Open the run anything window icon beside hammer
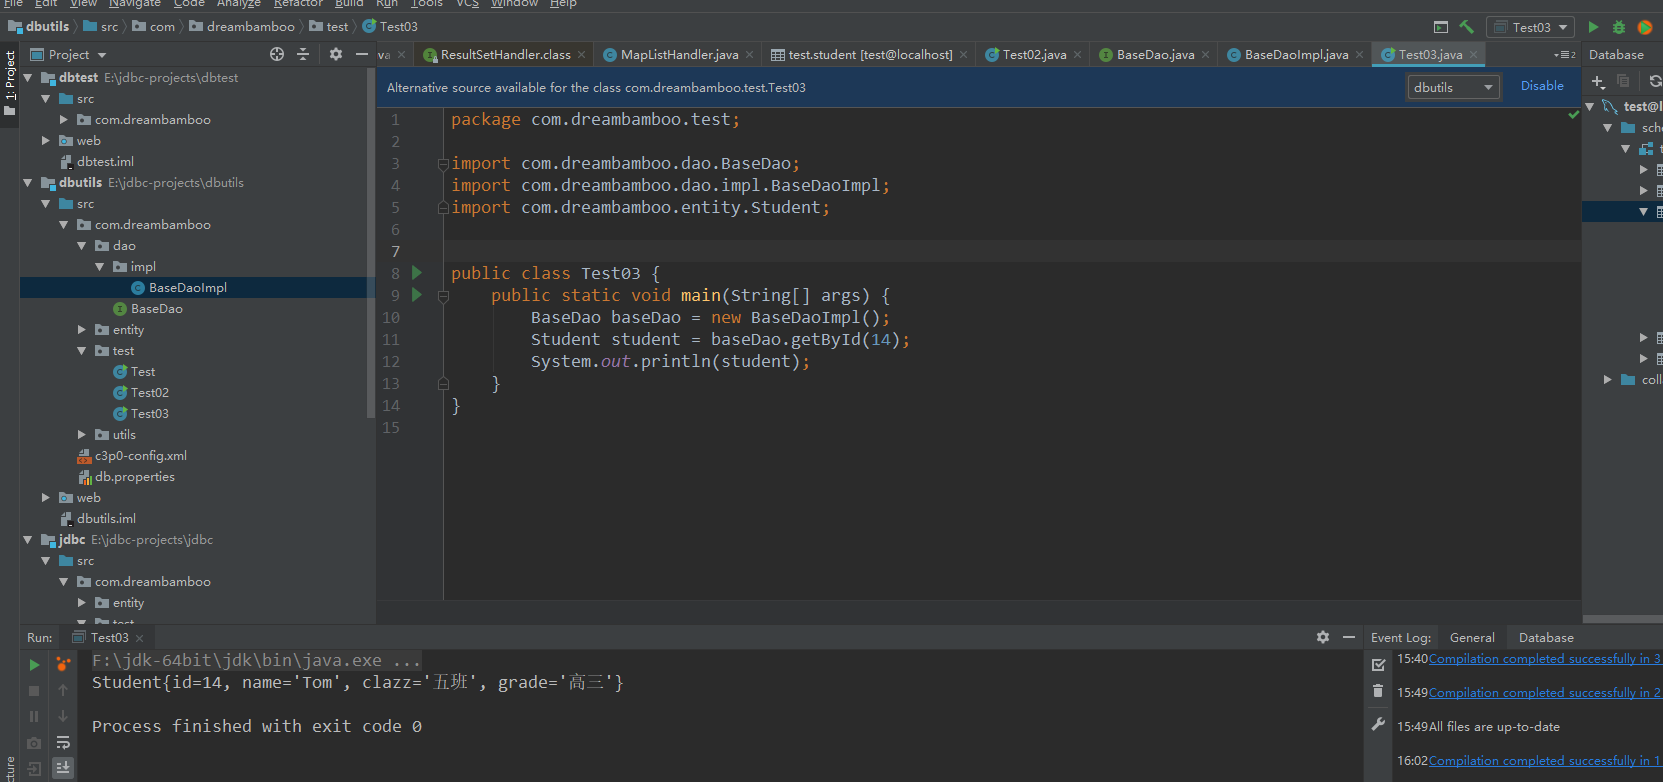The width and height of the screenshot is (1663, 782). pos(1441,27)
